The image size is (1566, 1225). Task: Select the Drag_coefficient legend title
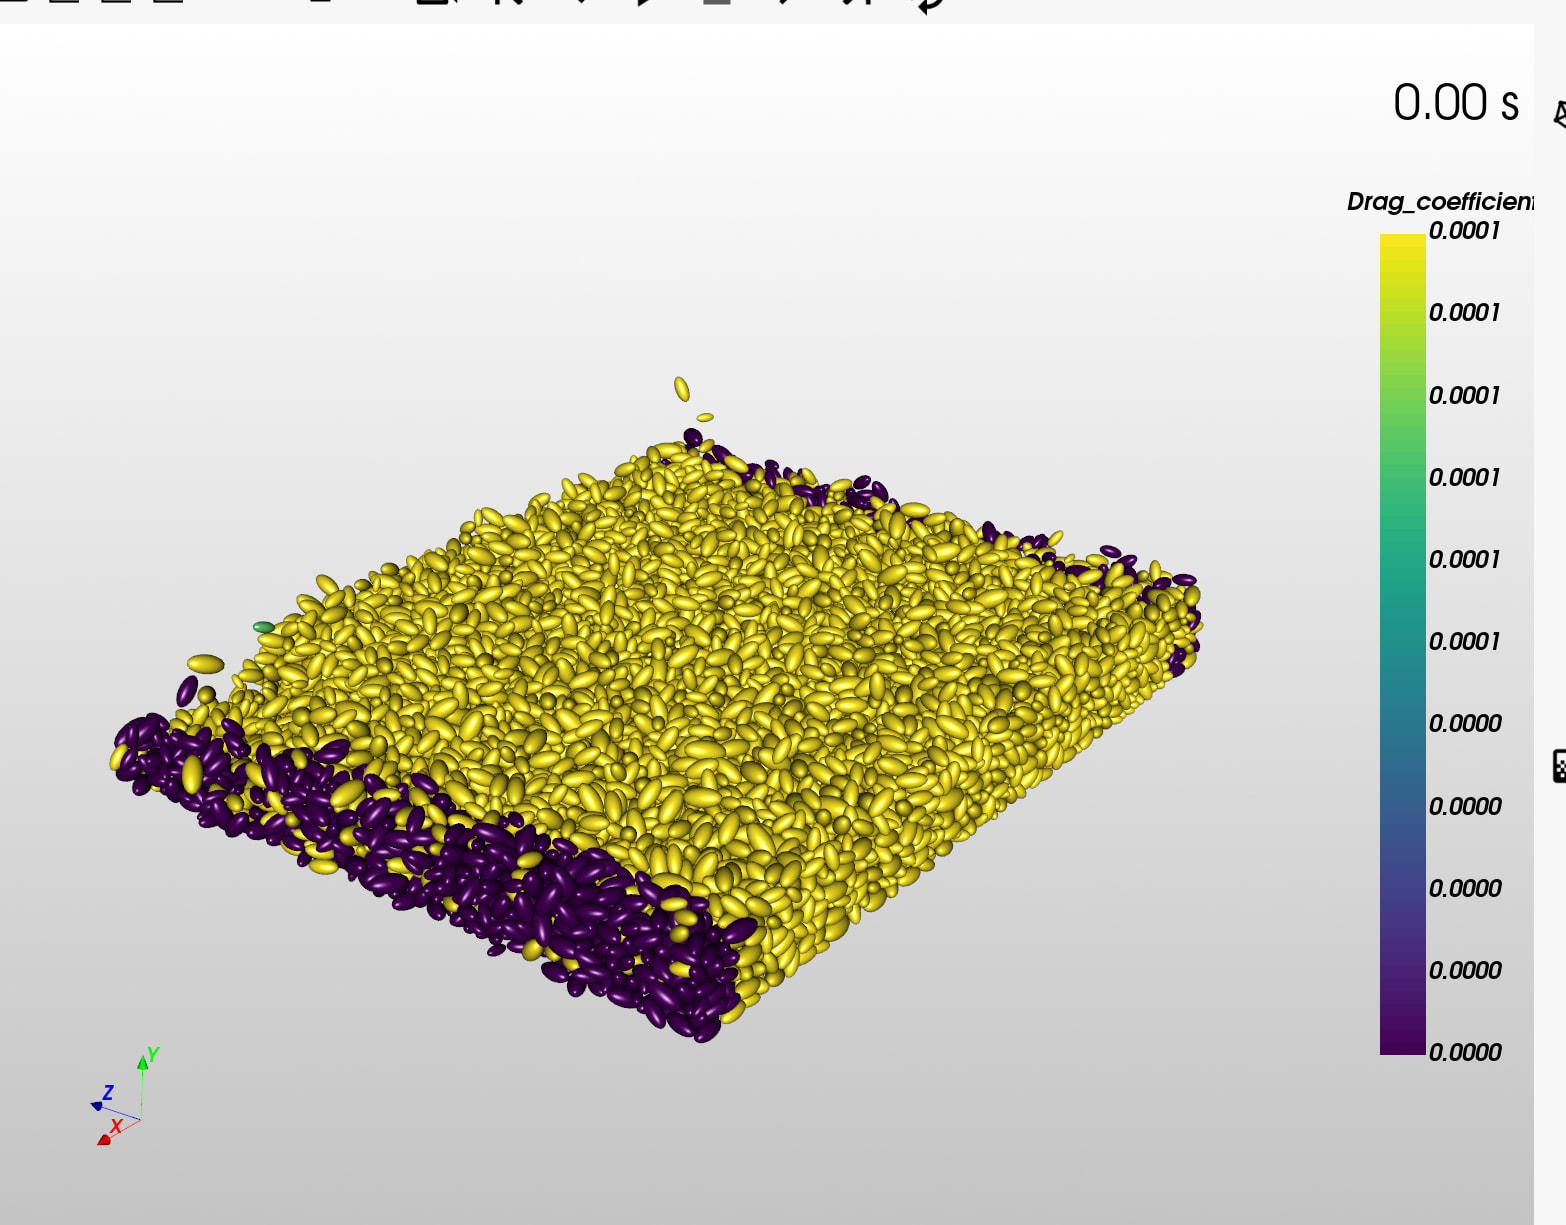point(1440,201)
